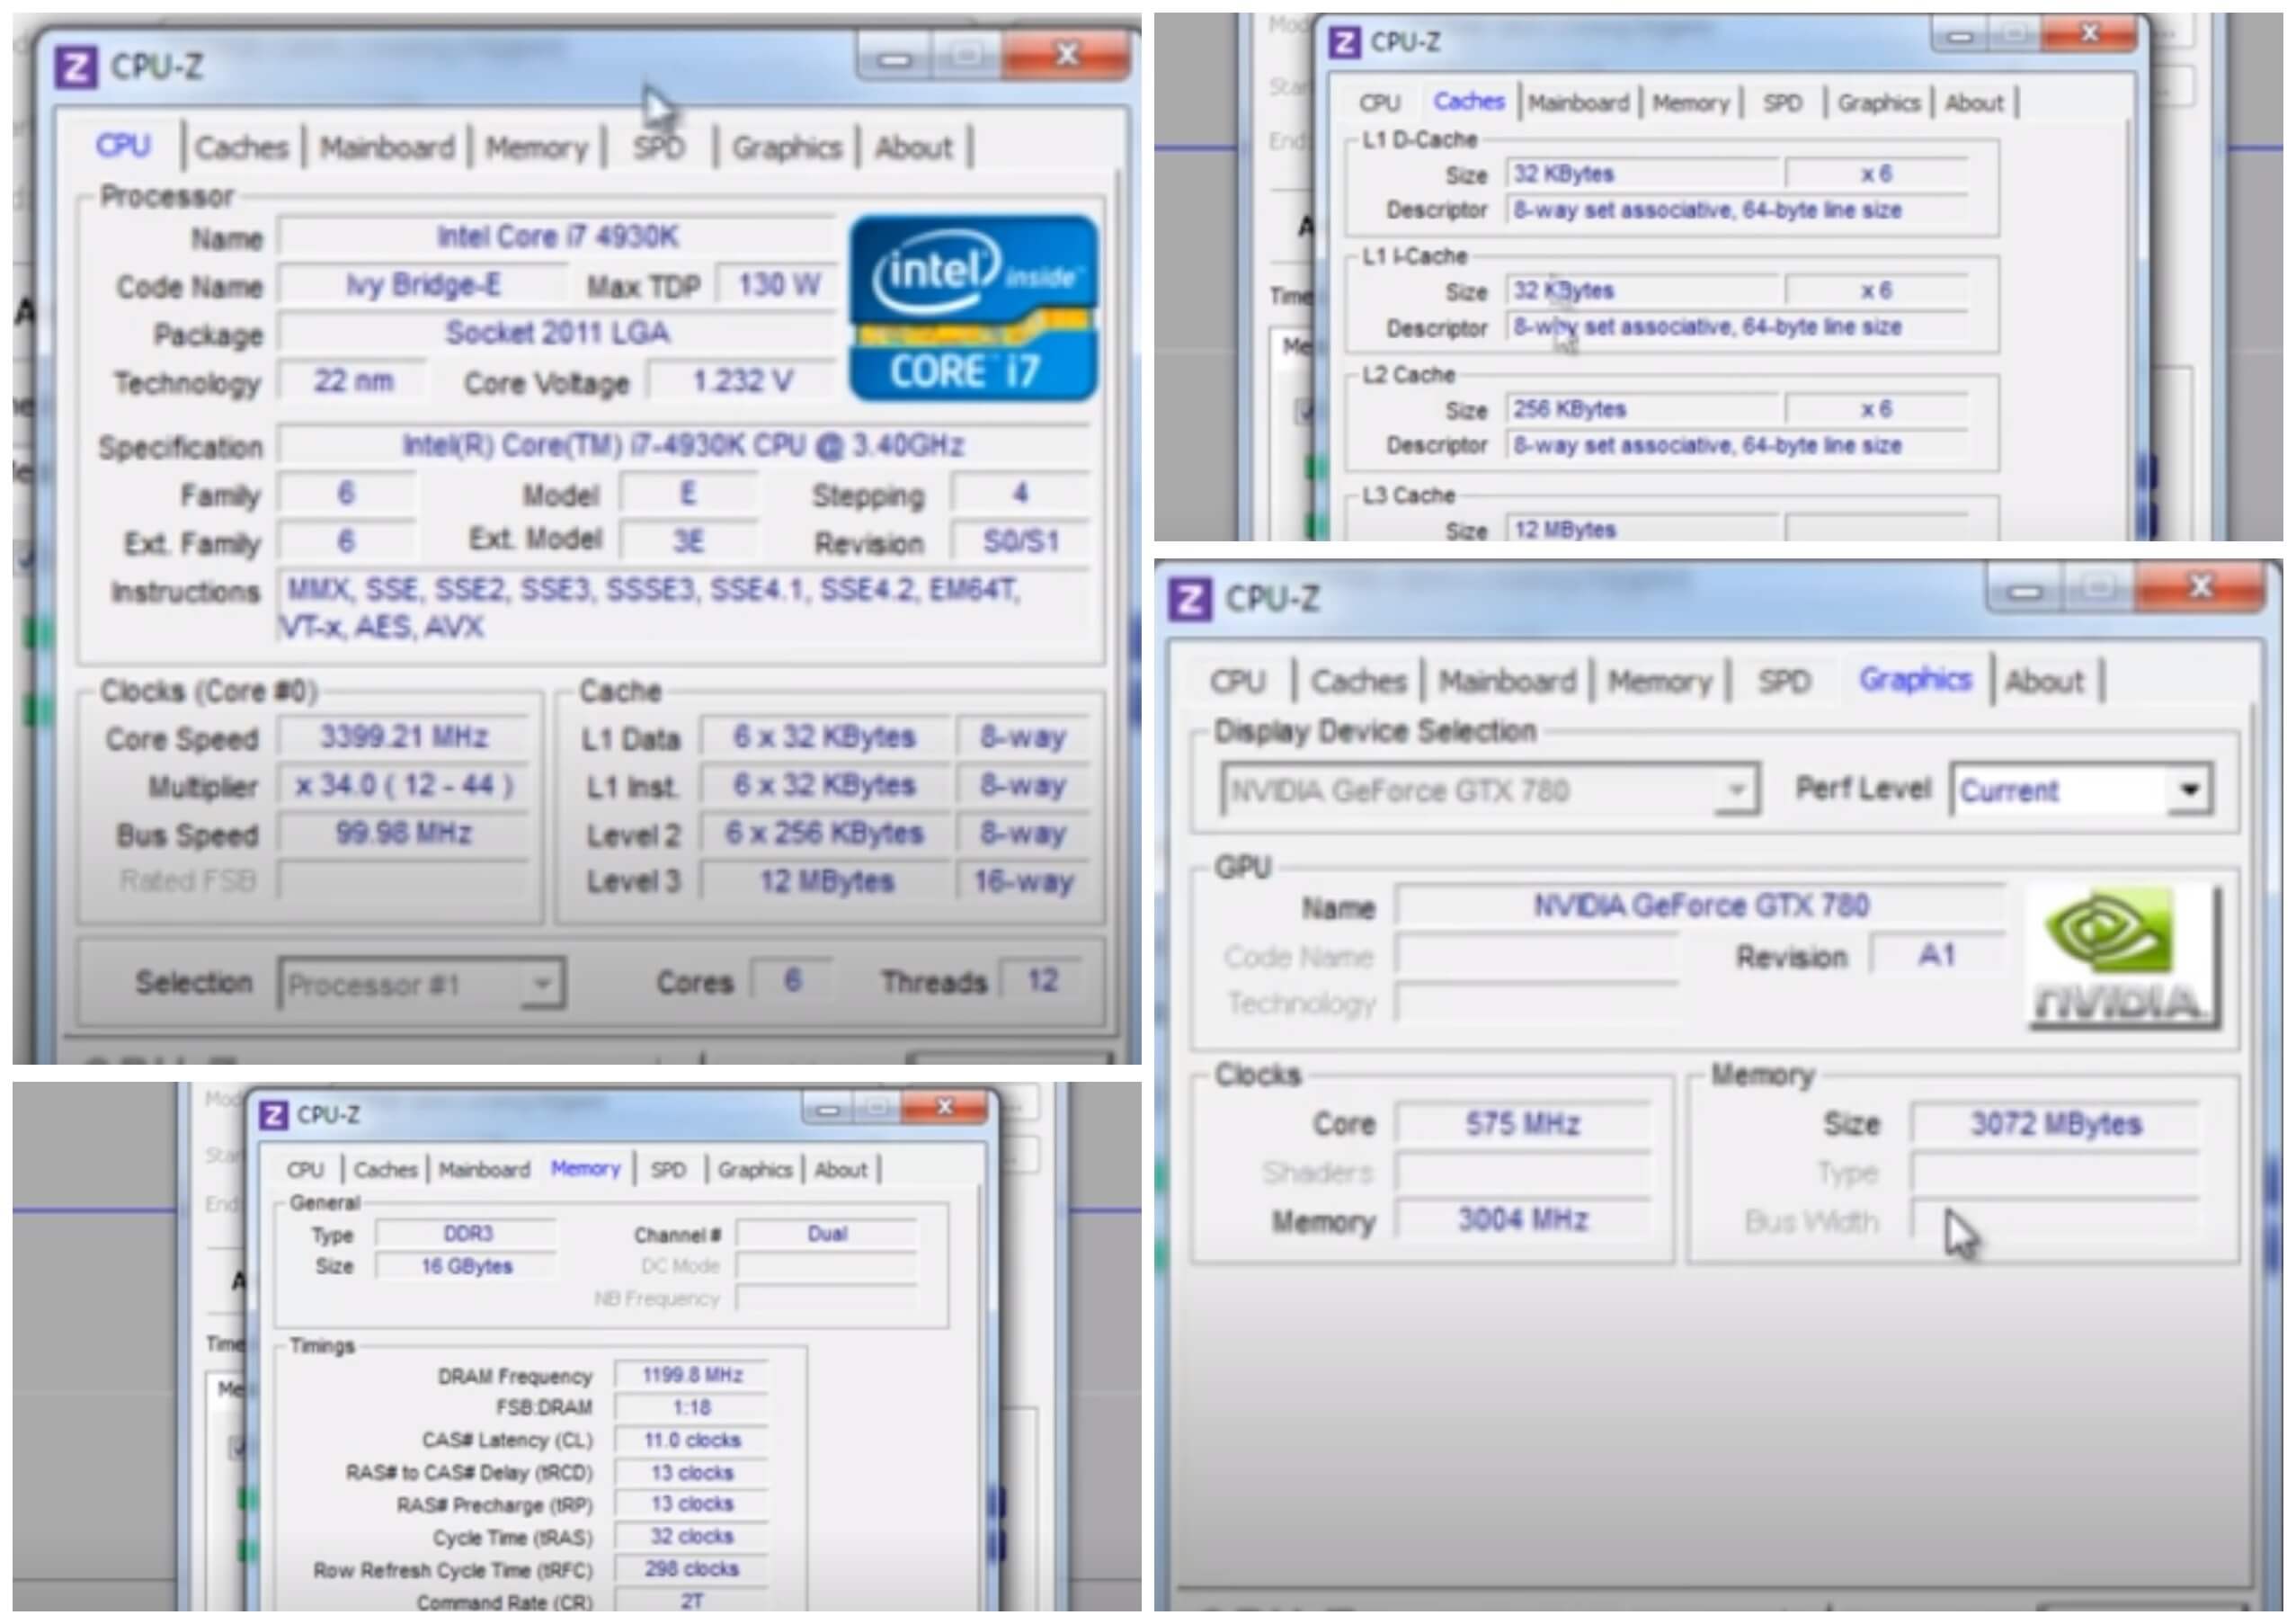Open Mainboard tab in the GPU-info window
The height and width of the screenshot is (1624, 2296).
click(1507, 682)
